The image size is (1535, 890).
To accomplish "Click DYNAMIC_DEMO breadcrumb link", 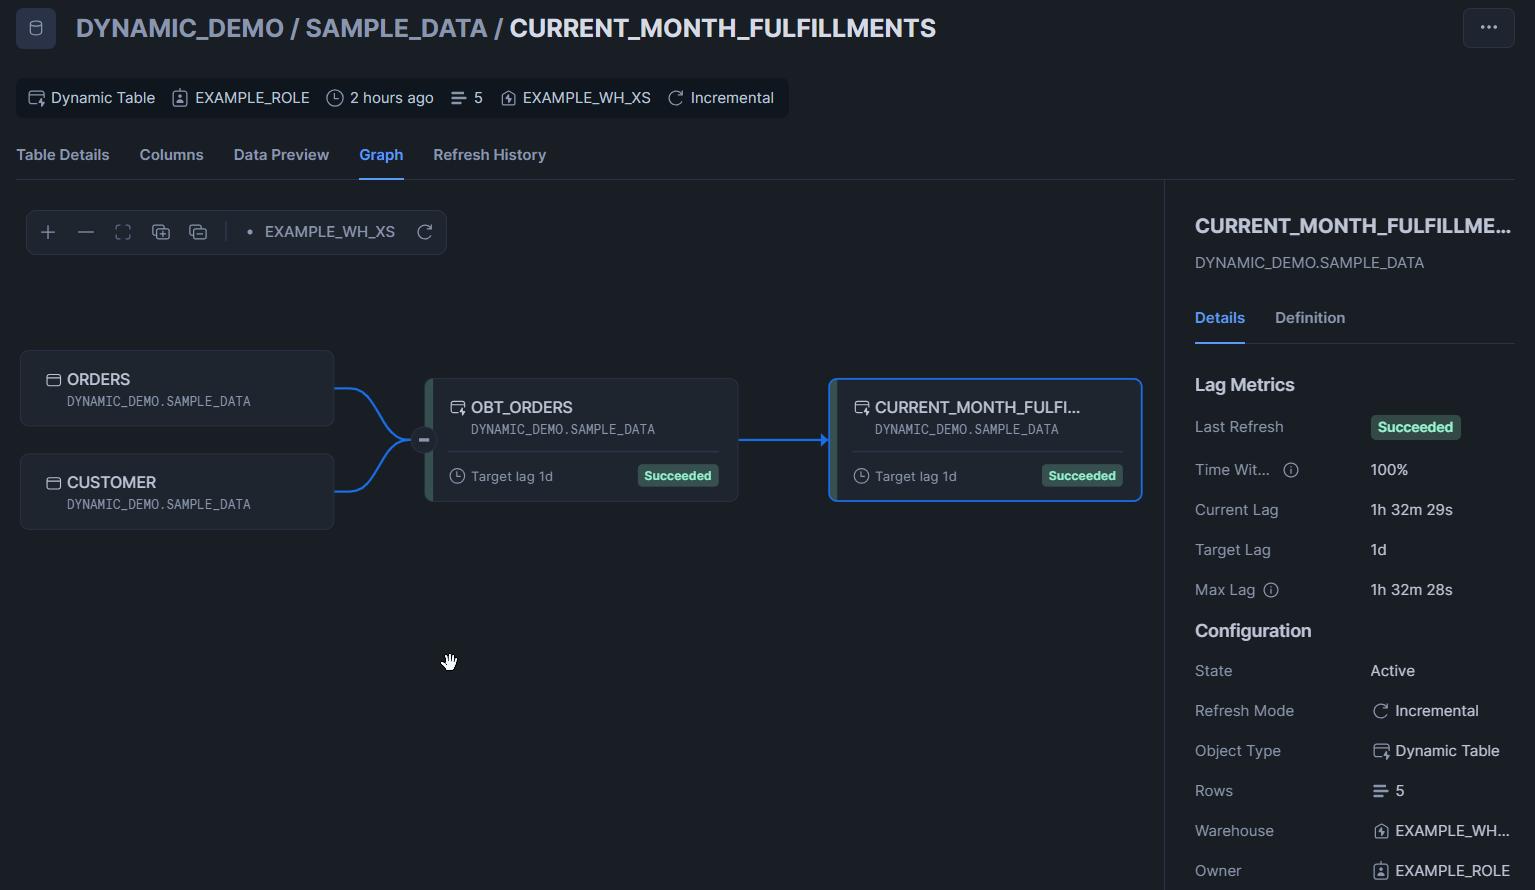I will pyautogui.click(x=180, y=28).
